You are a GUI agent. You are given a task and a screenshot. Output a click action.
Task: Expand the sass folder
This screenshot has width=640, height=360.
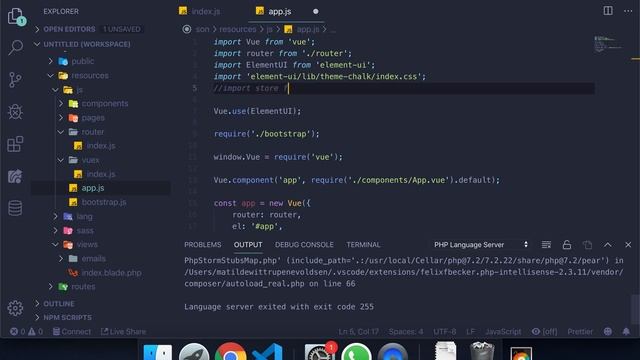85,231
